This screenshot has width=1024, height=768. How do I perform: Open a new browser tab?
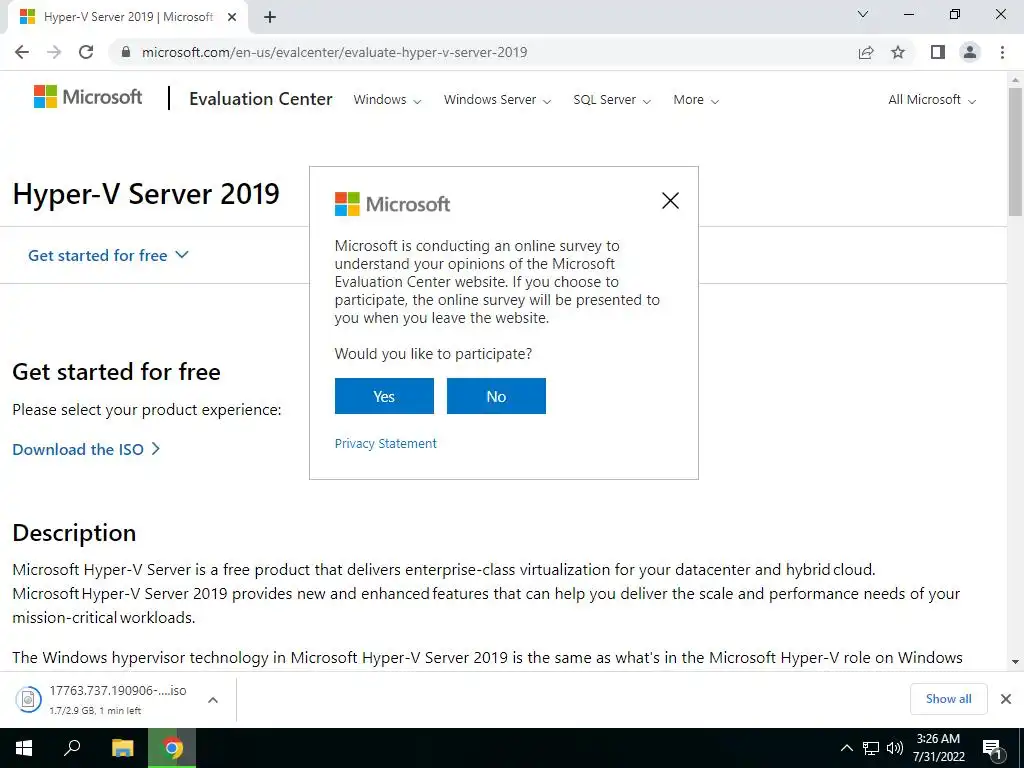click(270, 18)
